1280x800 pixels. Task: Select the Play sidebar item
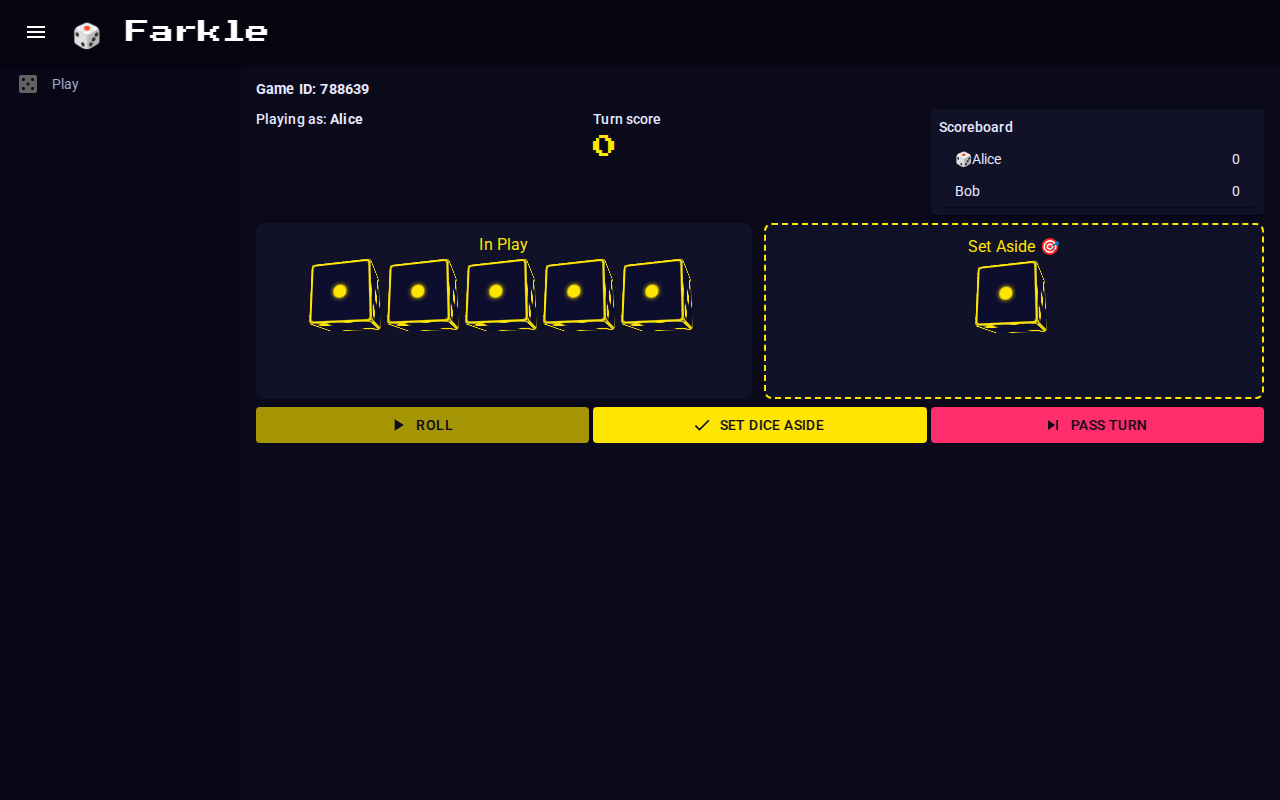(x=120, y=84)
